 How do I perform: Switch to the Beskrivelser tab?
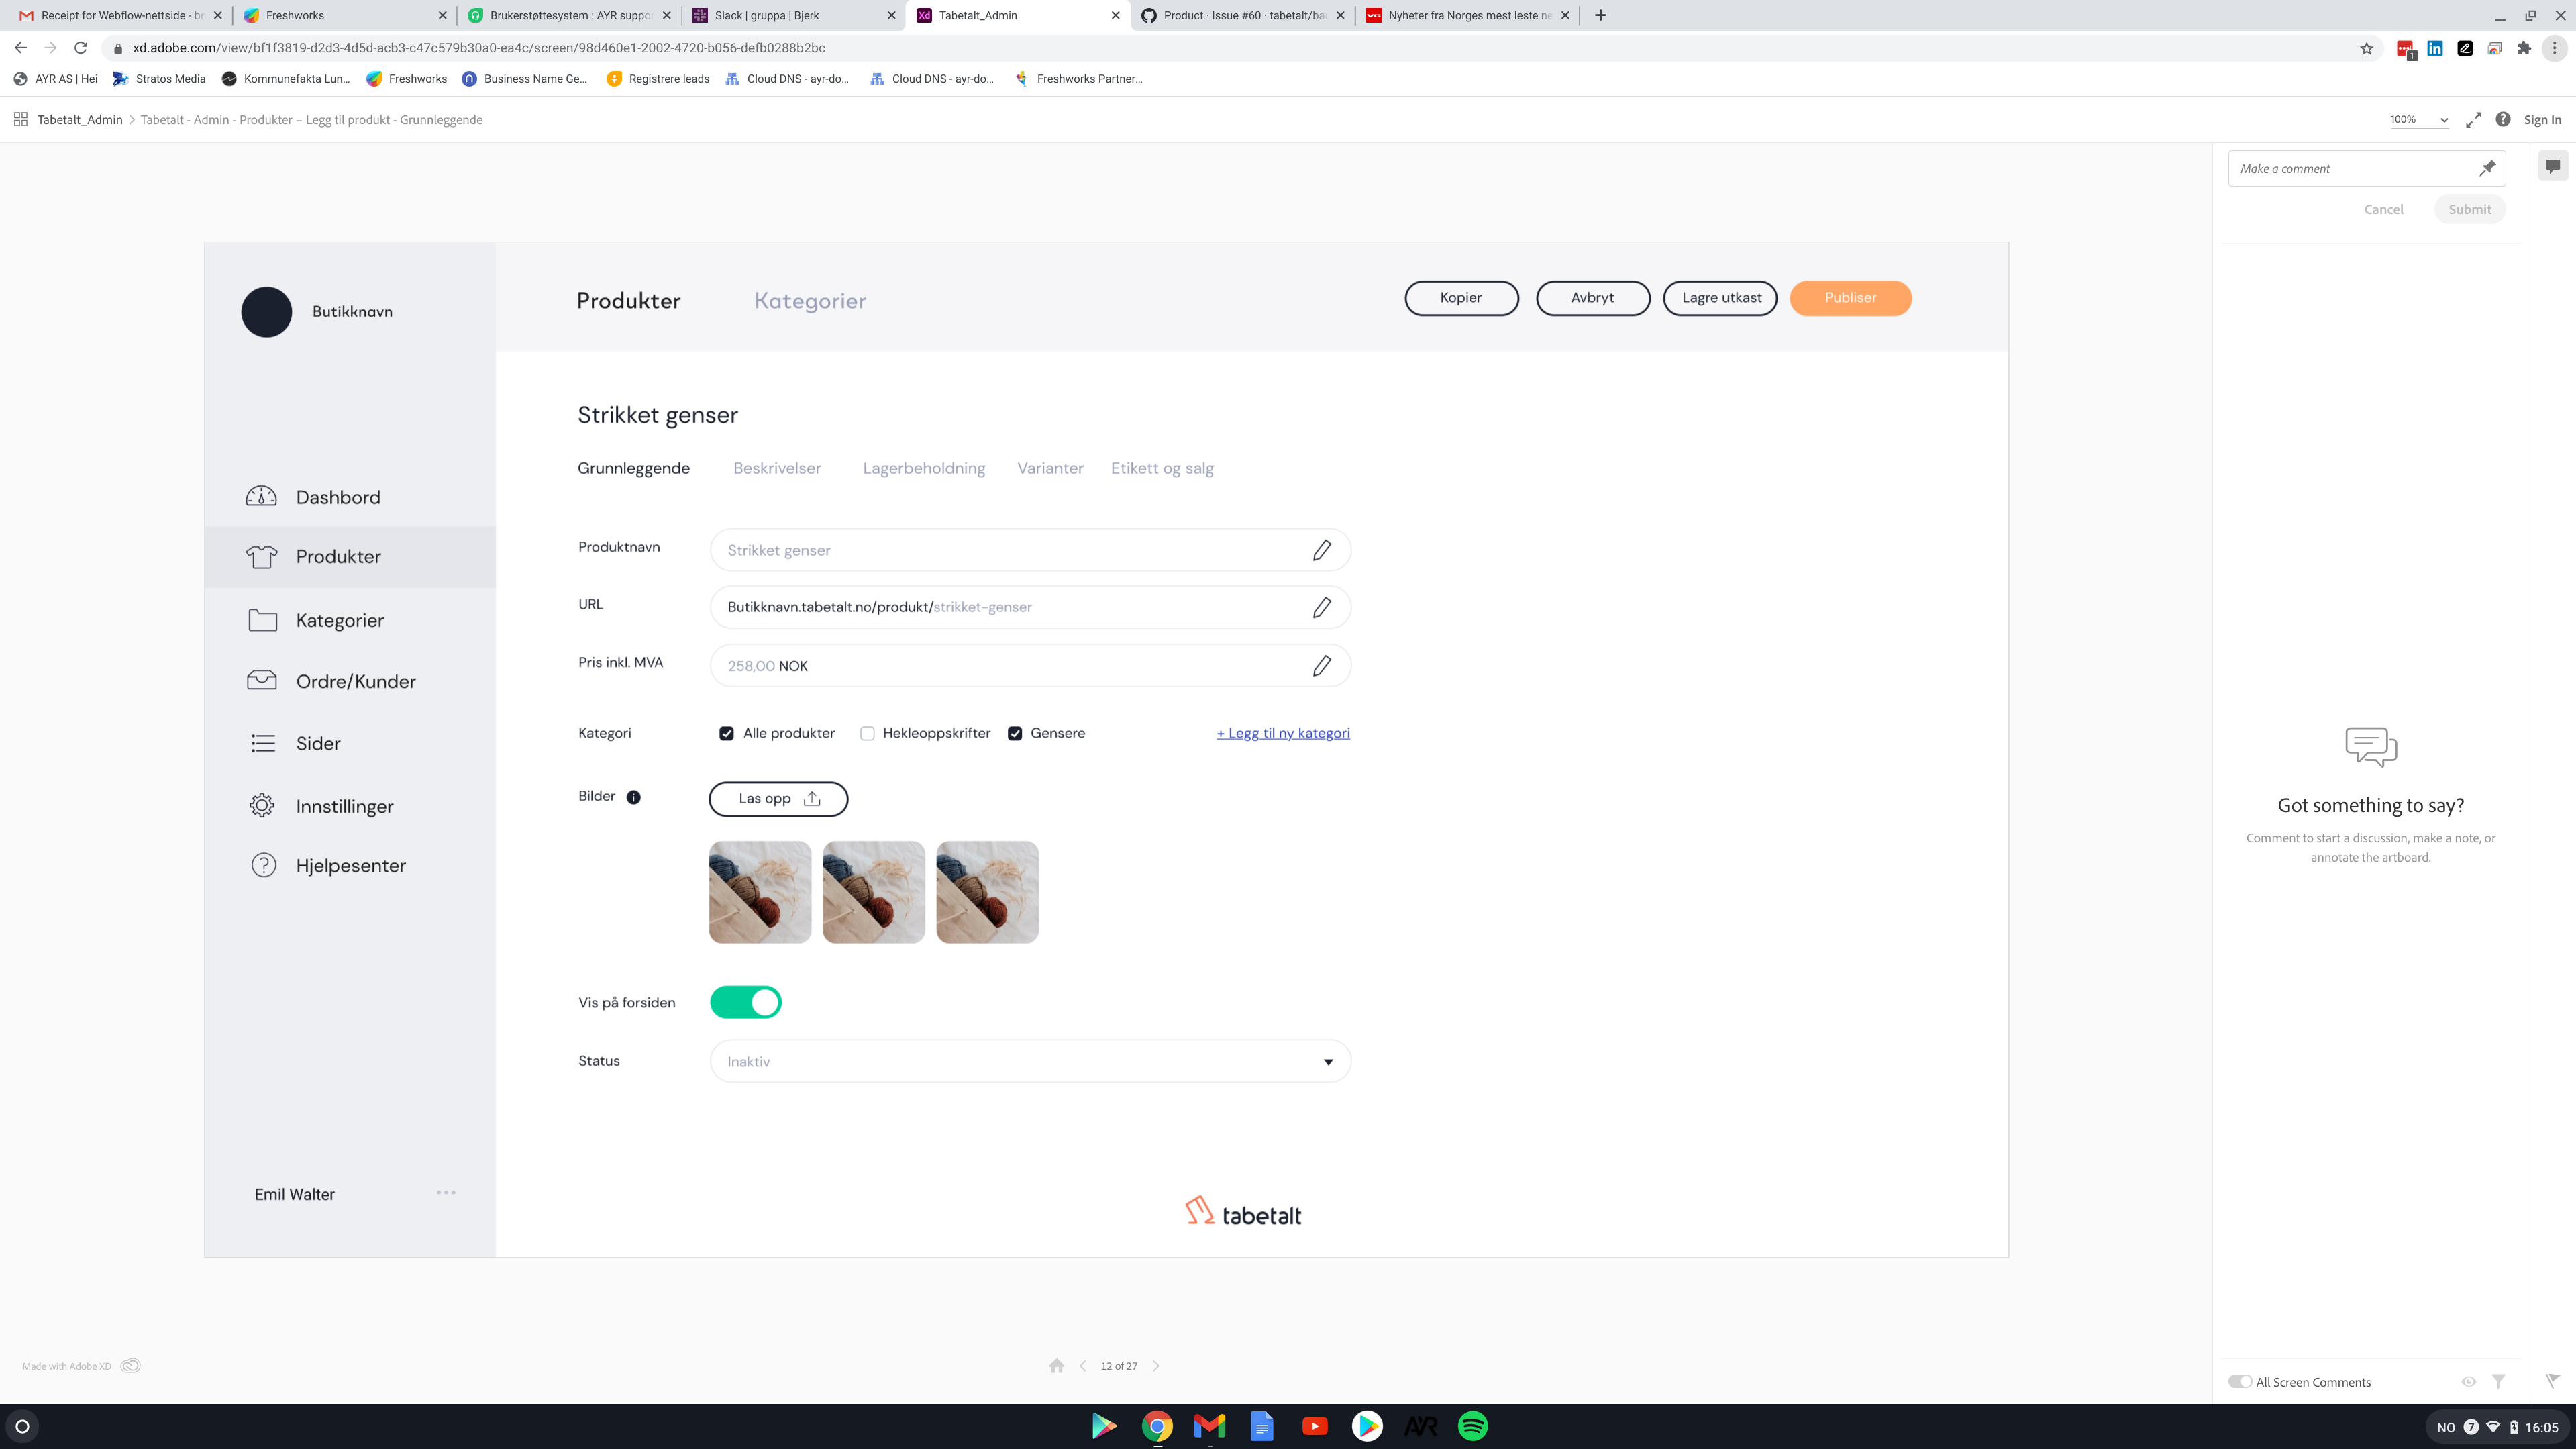pos(777,468)
